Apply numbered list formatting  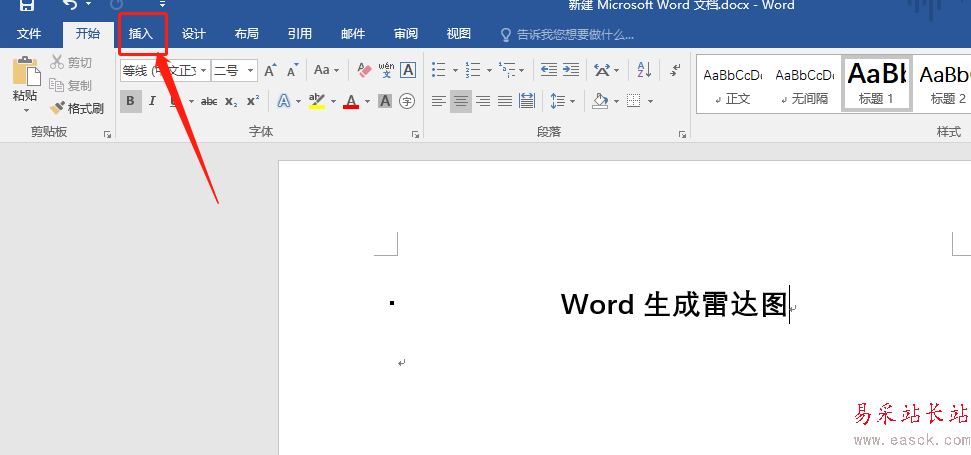tap(473, 70)
